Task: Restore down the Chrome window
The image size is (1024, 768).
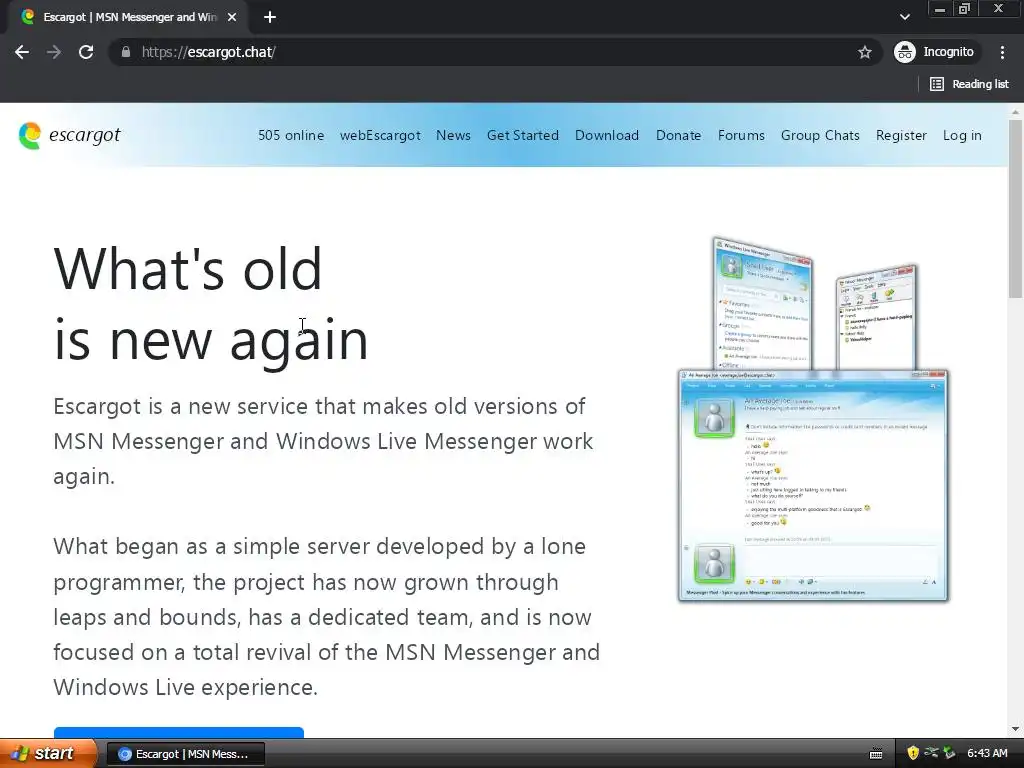Action: [964, 9]
